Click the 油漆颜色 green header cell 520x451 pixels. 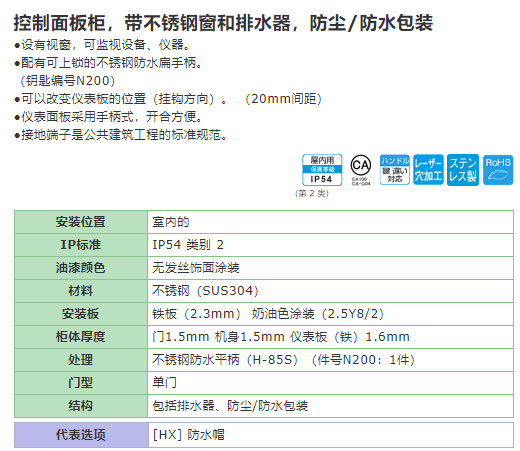(x=81, y=268)
